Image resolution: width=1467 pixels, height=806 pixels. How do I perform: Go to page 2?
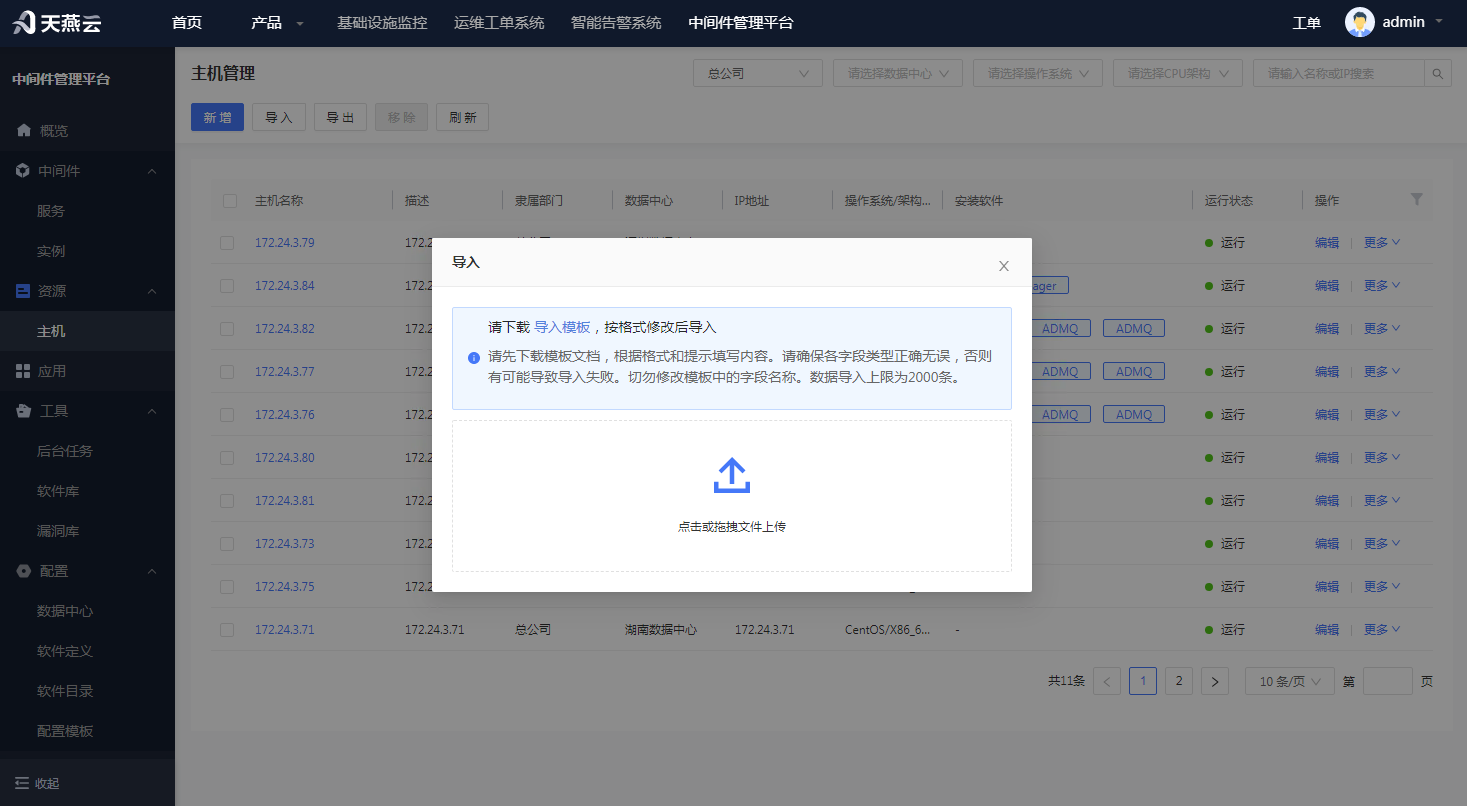click(1179, 681)
